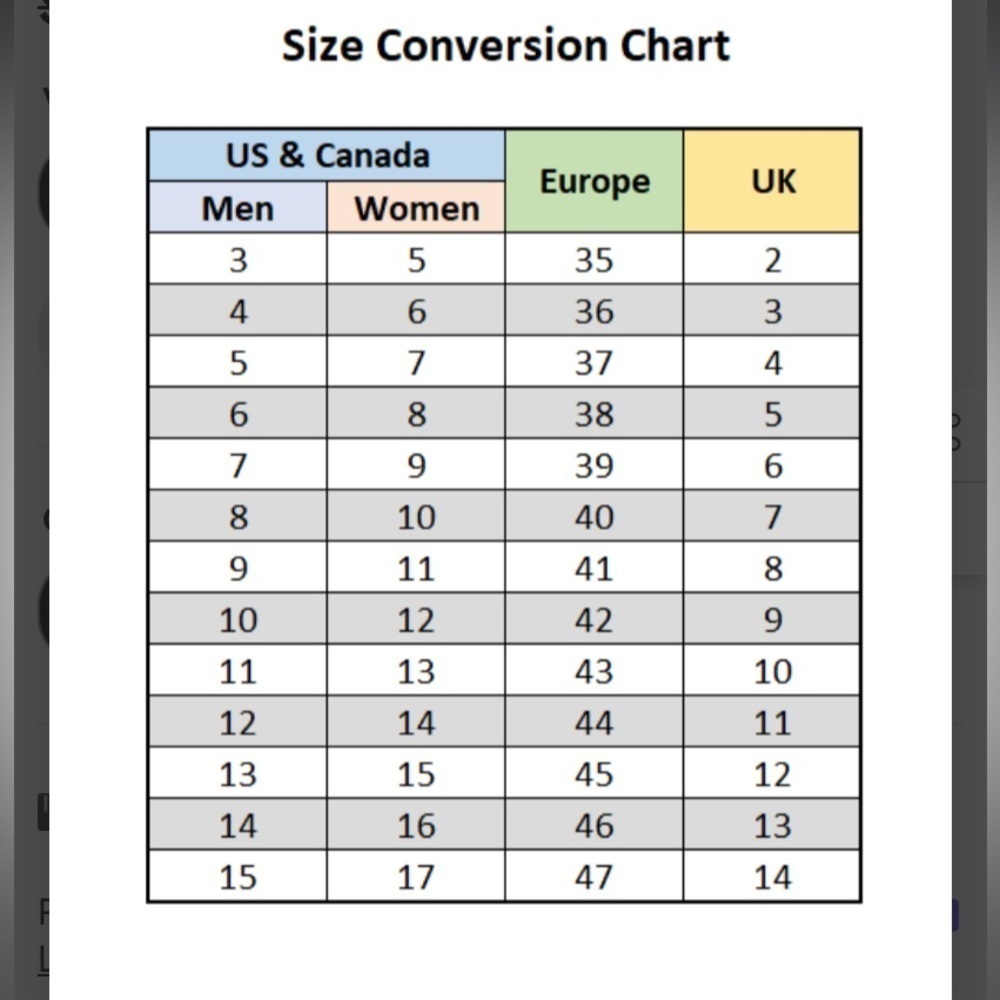Click the Women column header
This screenshot has height=1000, width=1000.
[416, 207]
